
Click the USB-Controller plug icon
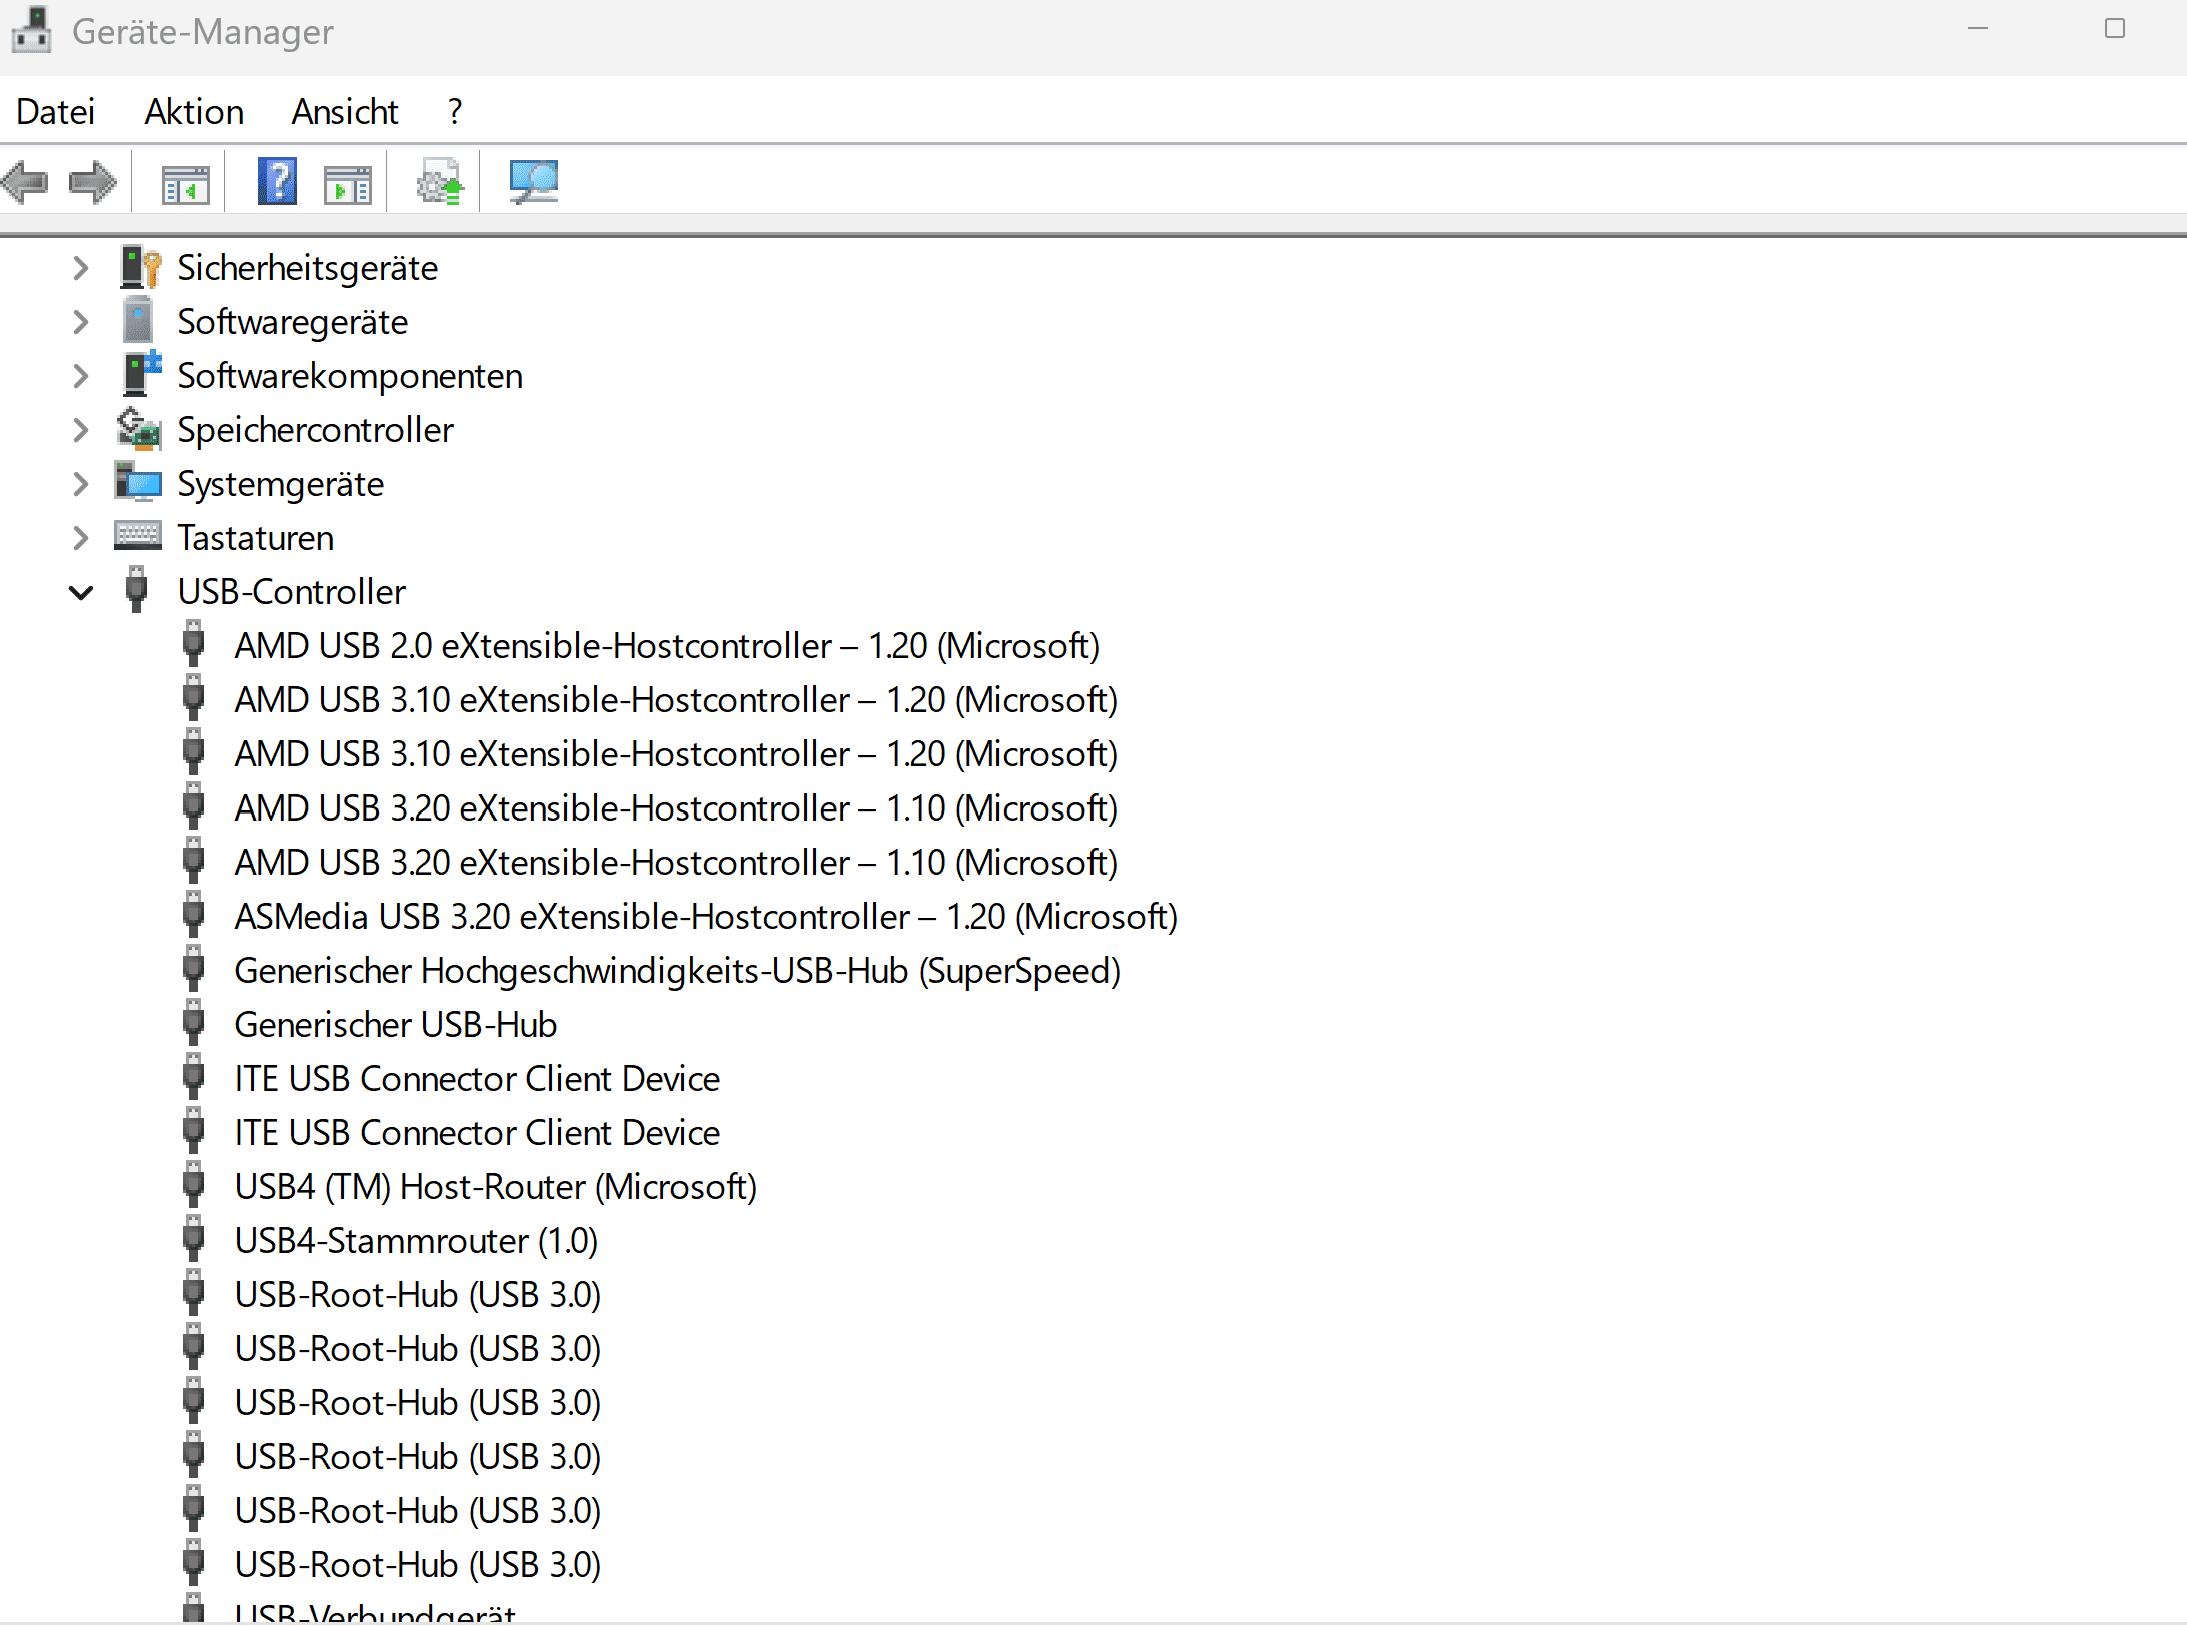tap(137, 591)
